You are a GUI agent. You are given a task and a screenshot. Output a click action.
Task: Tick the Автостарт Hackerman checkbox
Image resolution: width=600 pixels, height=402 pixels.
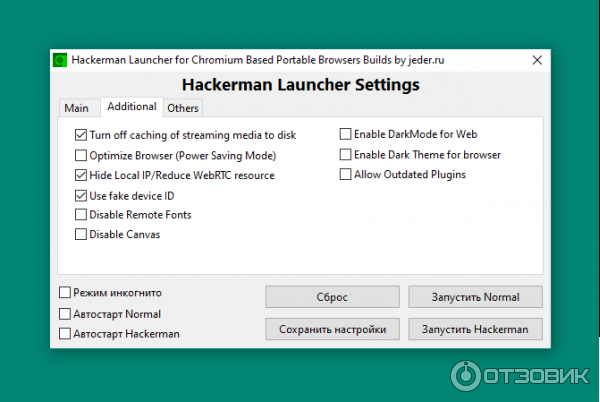point(65,334)
